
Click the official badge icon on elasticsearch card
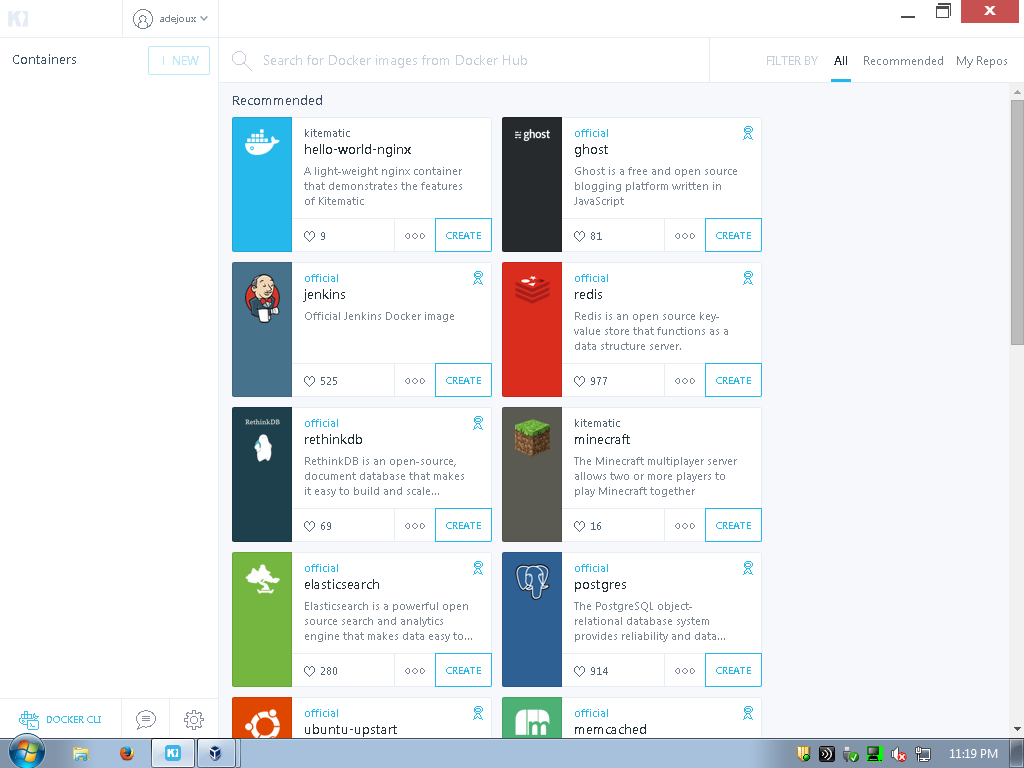(478, 568)
